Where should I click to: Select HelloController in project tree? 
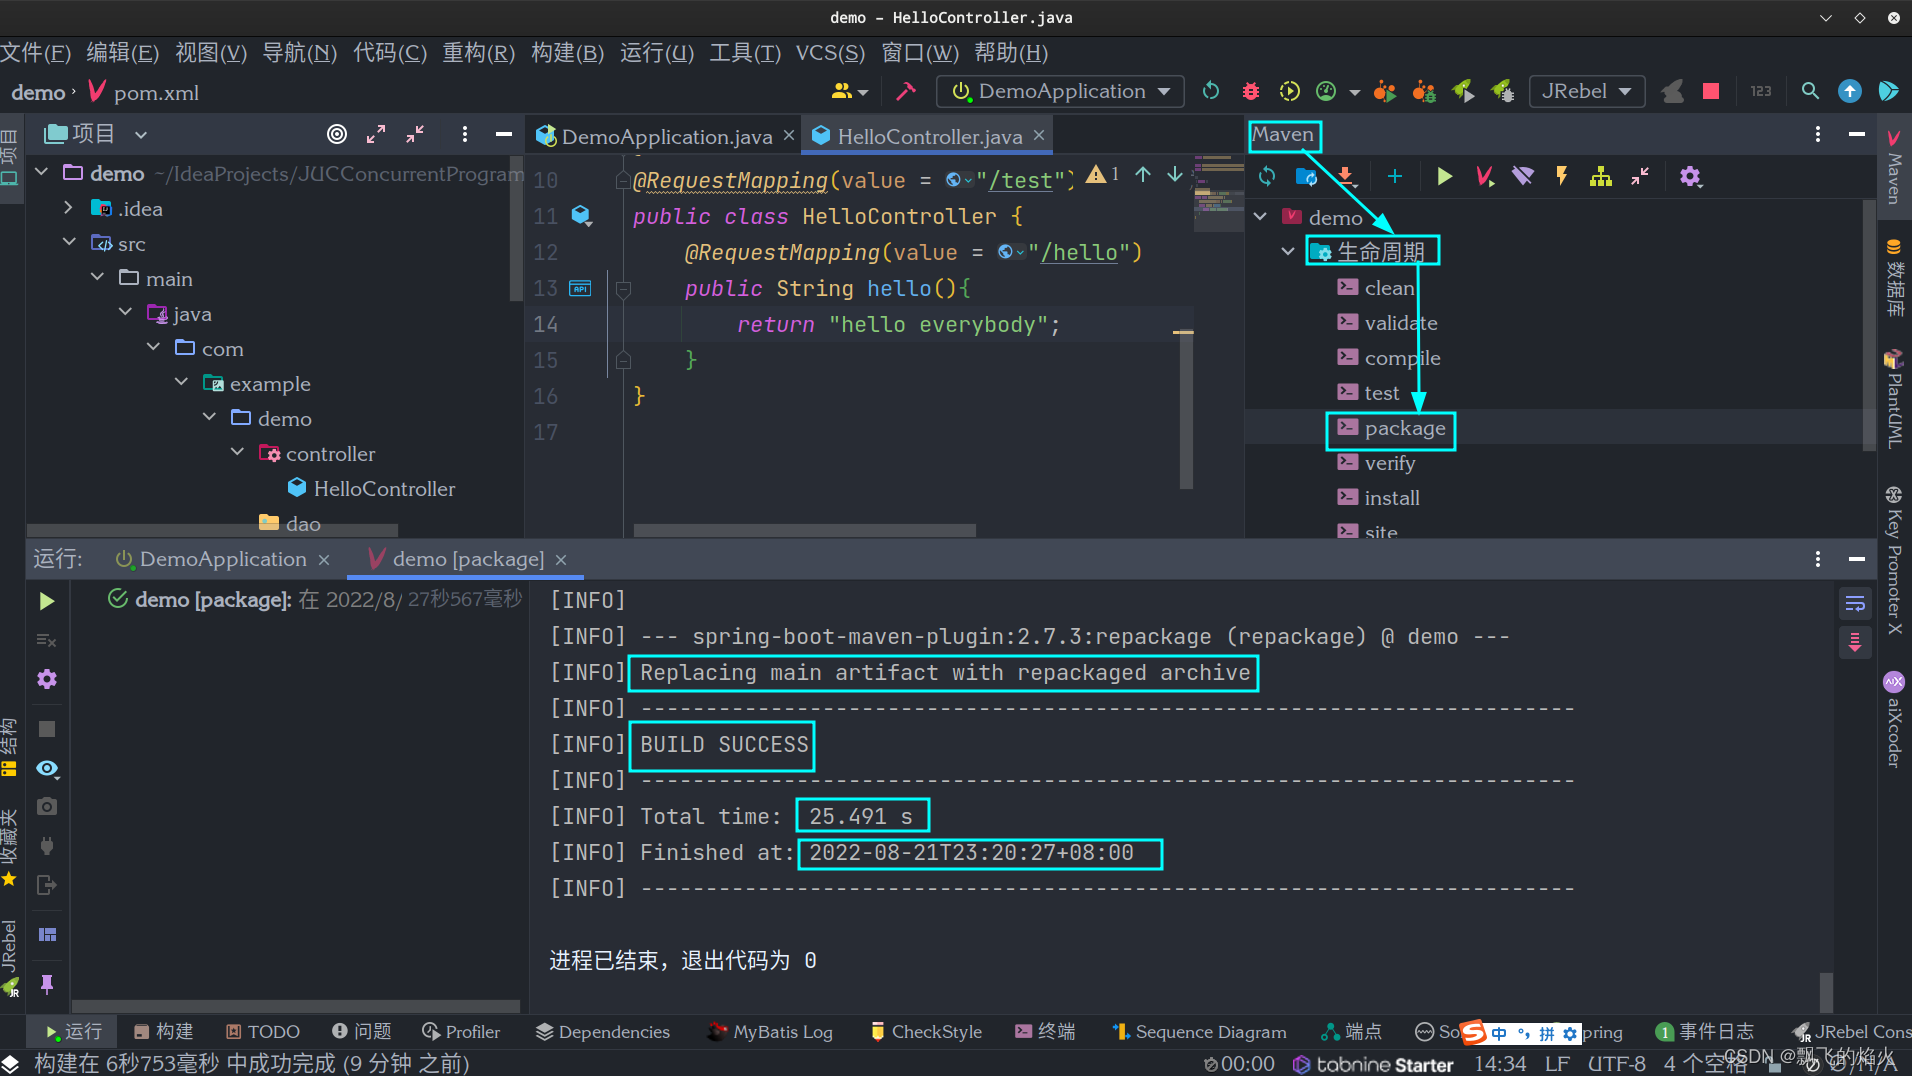click(384, 488)
